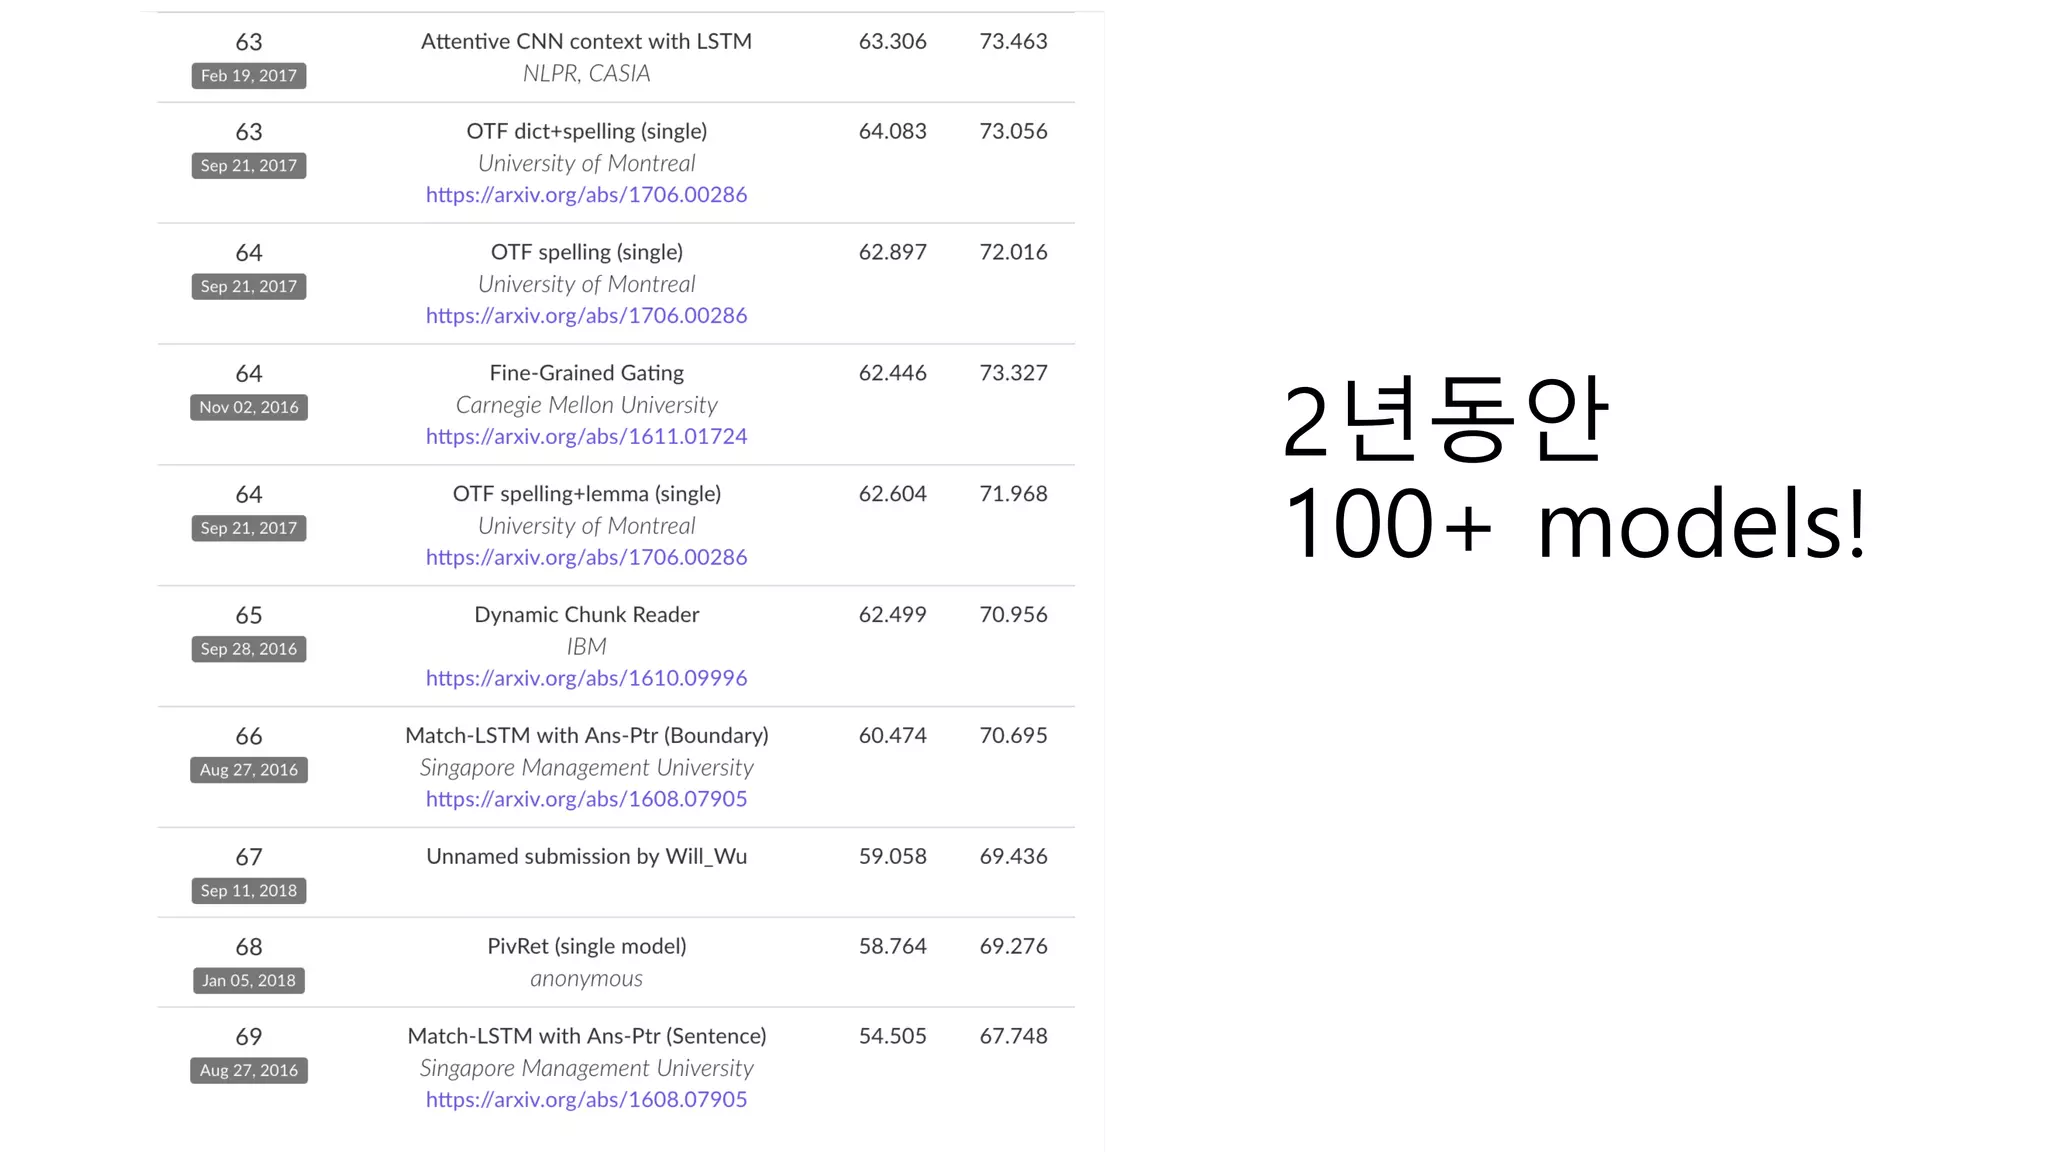Open the arxiv.org/abs/1611.01724 link
The width and height of the screenshot is (2048, 1152).
[x=586, y=437]
